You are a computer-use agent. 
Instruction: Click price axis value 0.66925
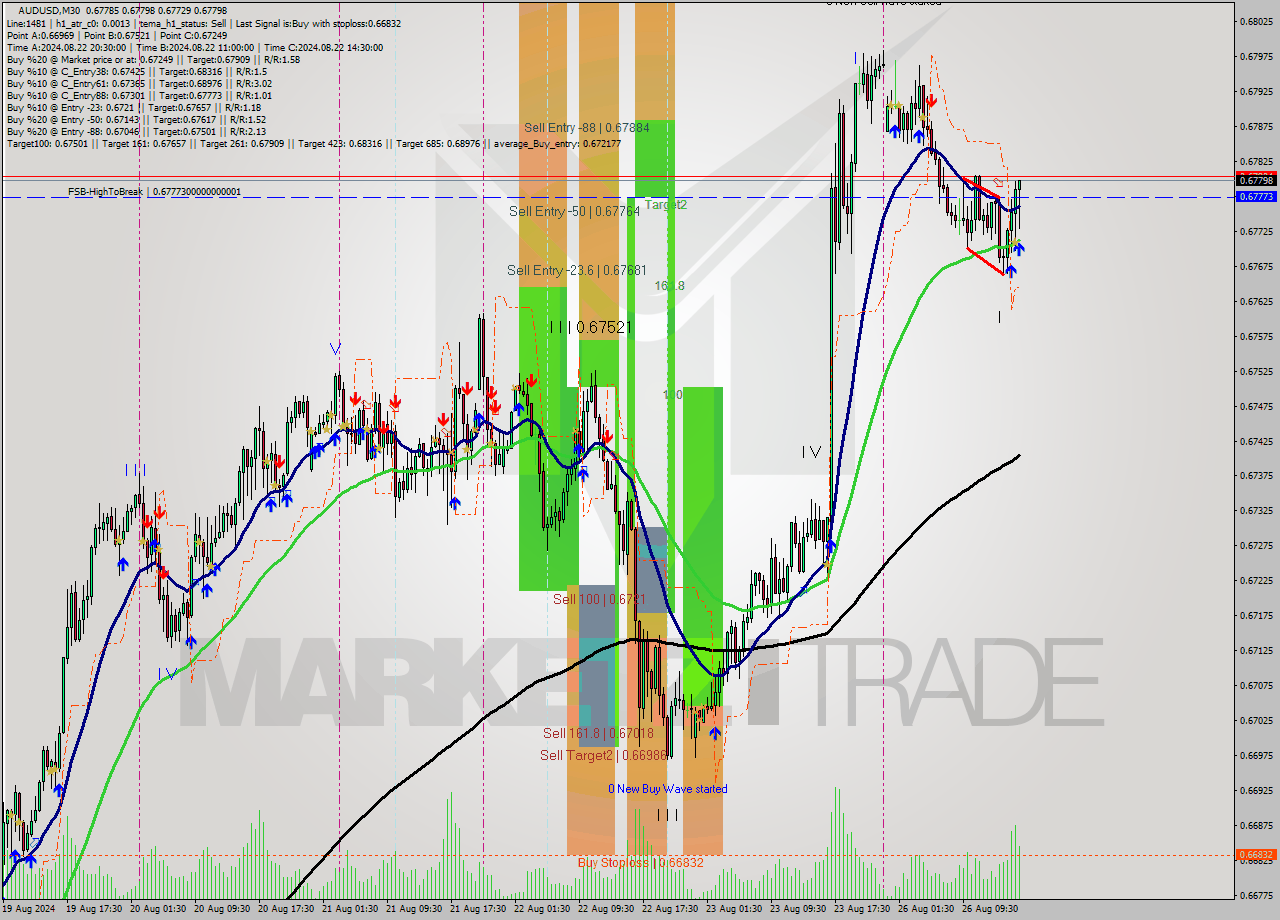click(1256, 790)
